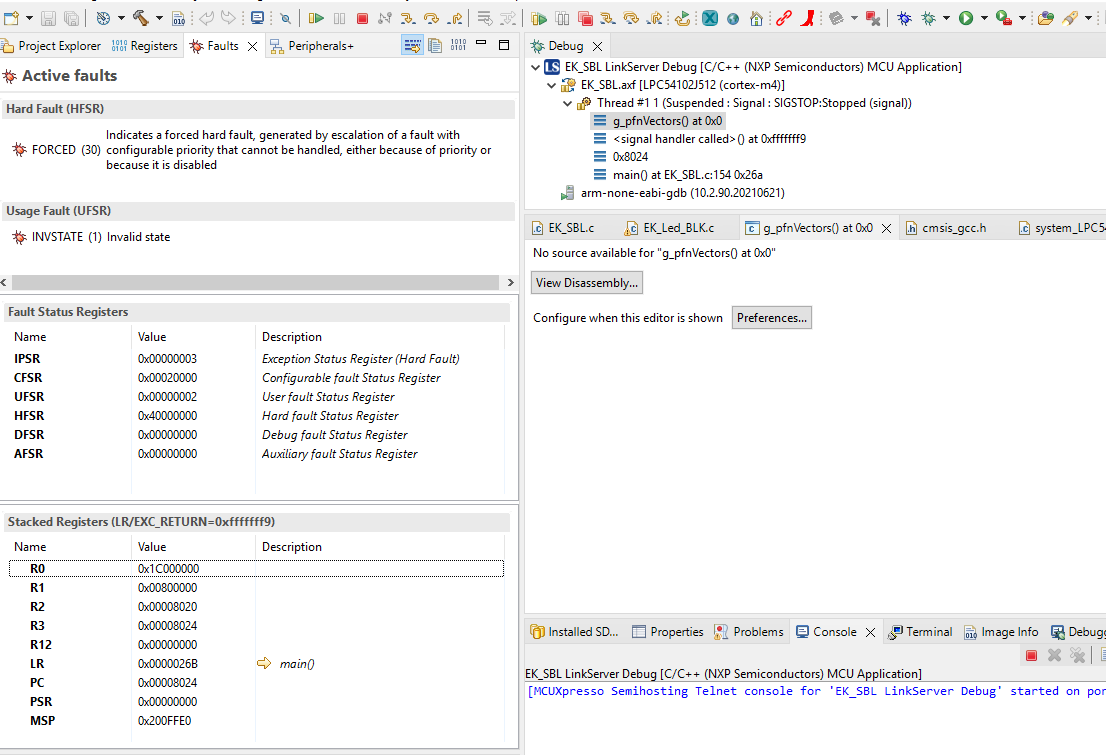1106x755 pixels.
Task: Save the current file
Action: point(49,16)
